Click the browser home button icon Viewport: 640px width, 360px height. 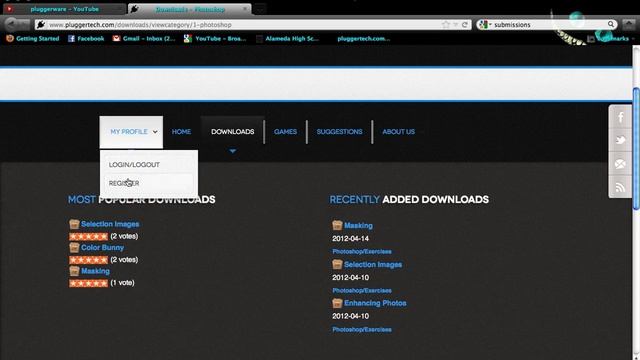pos(629,24)
